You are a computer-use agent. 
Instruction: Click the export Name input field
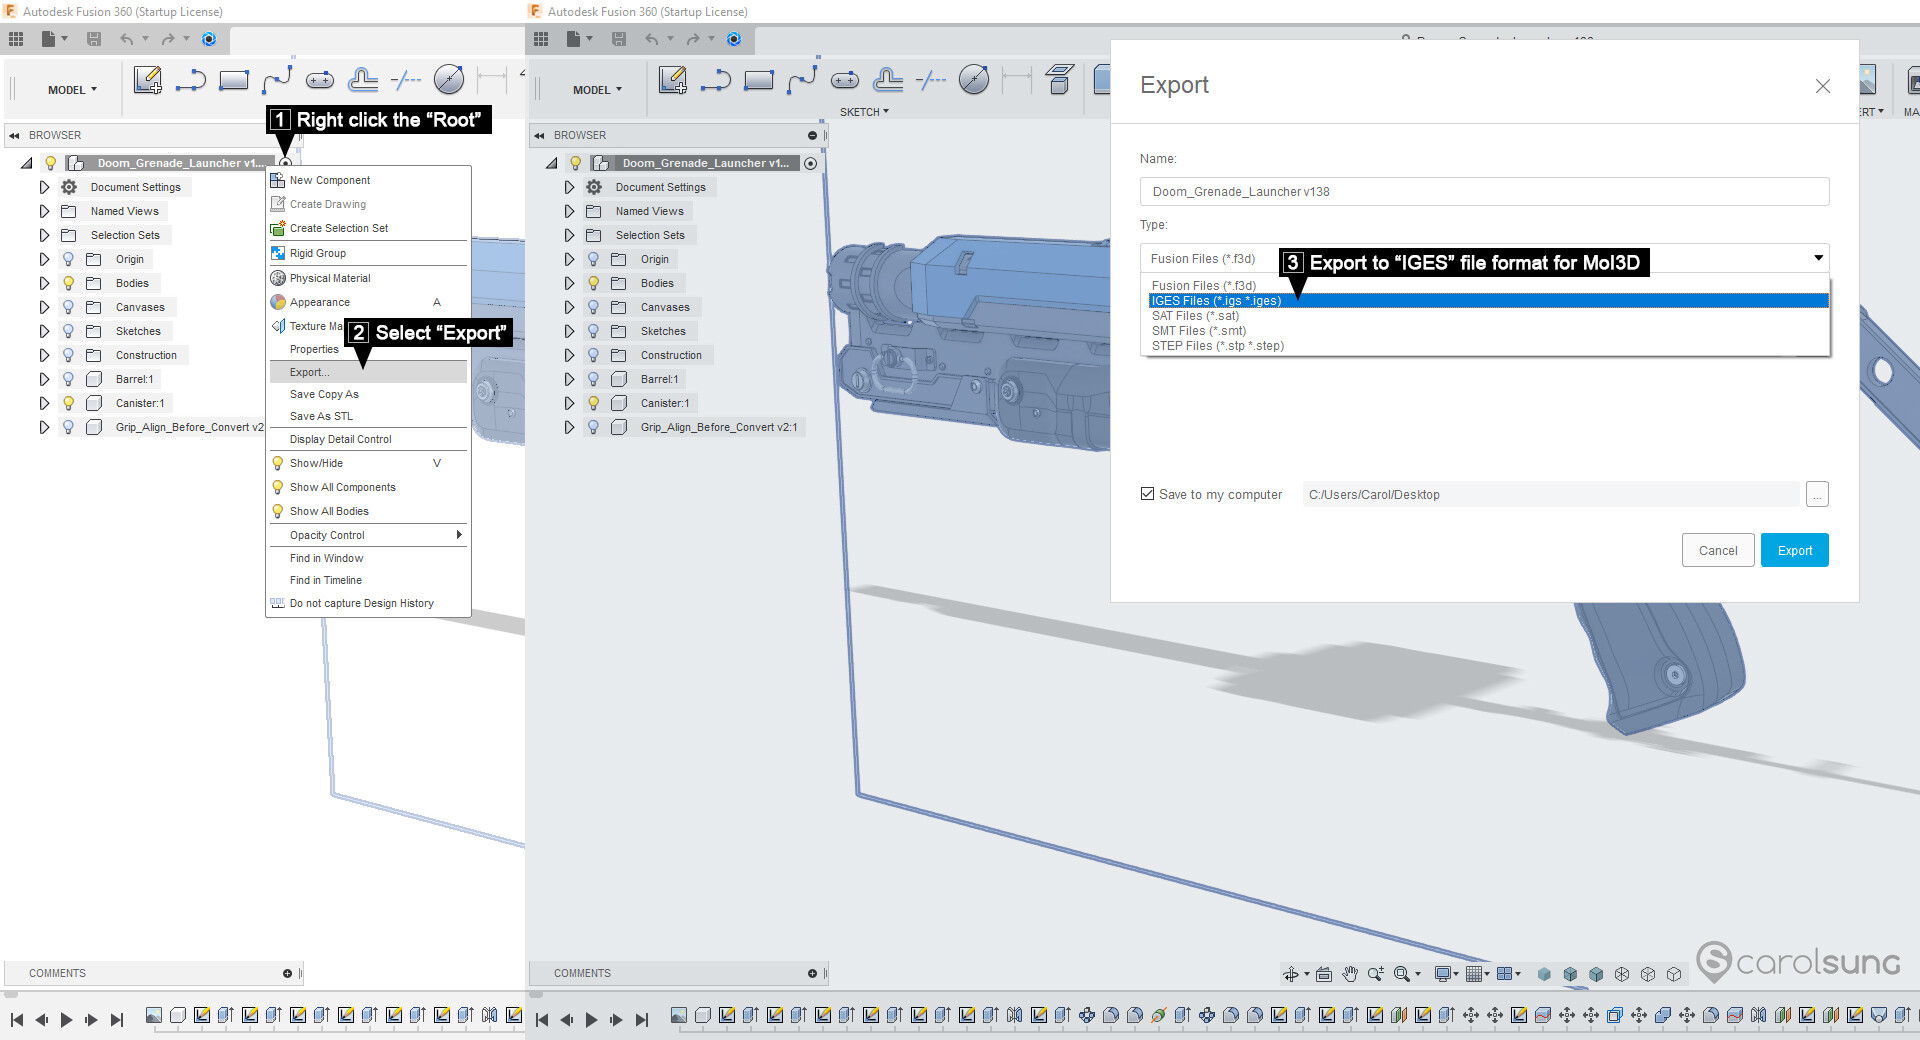point(1484,191)
